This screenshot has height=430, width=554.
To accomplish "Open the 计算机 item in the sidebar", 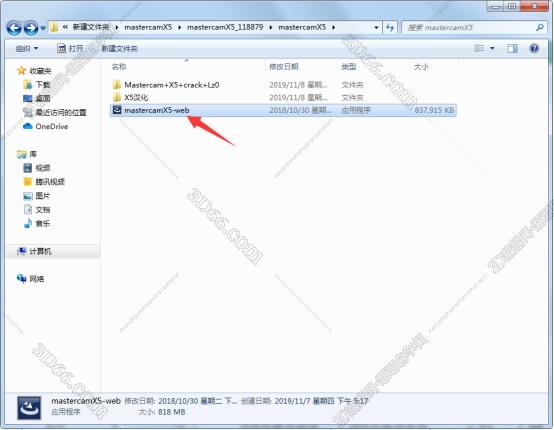I will pos(40,252).
